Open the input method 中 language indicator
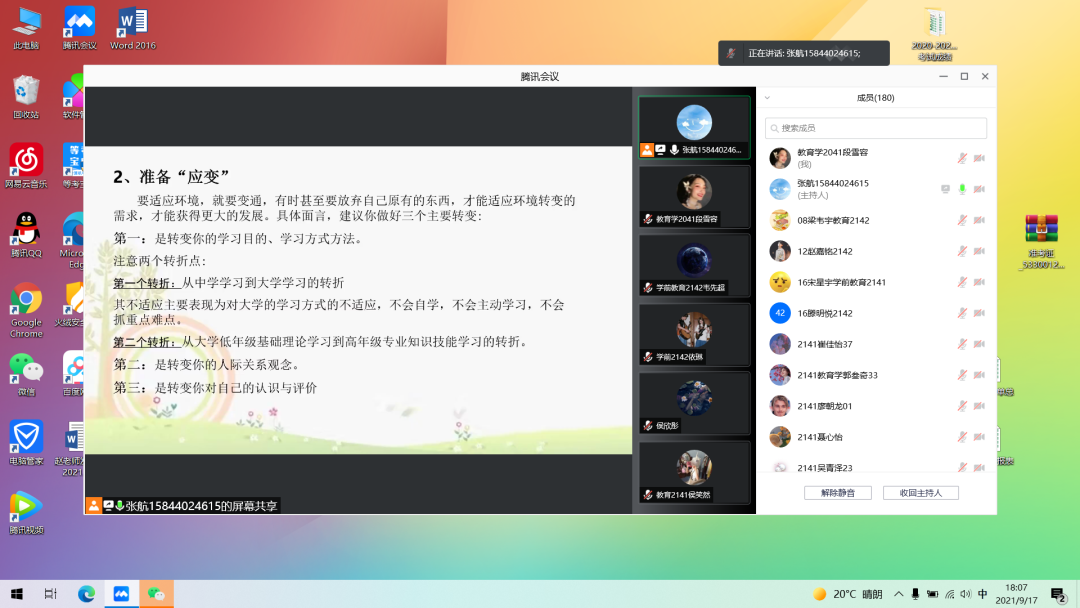The image size is (1080, 608). point(983,594)
